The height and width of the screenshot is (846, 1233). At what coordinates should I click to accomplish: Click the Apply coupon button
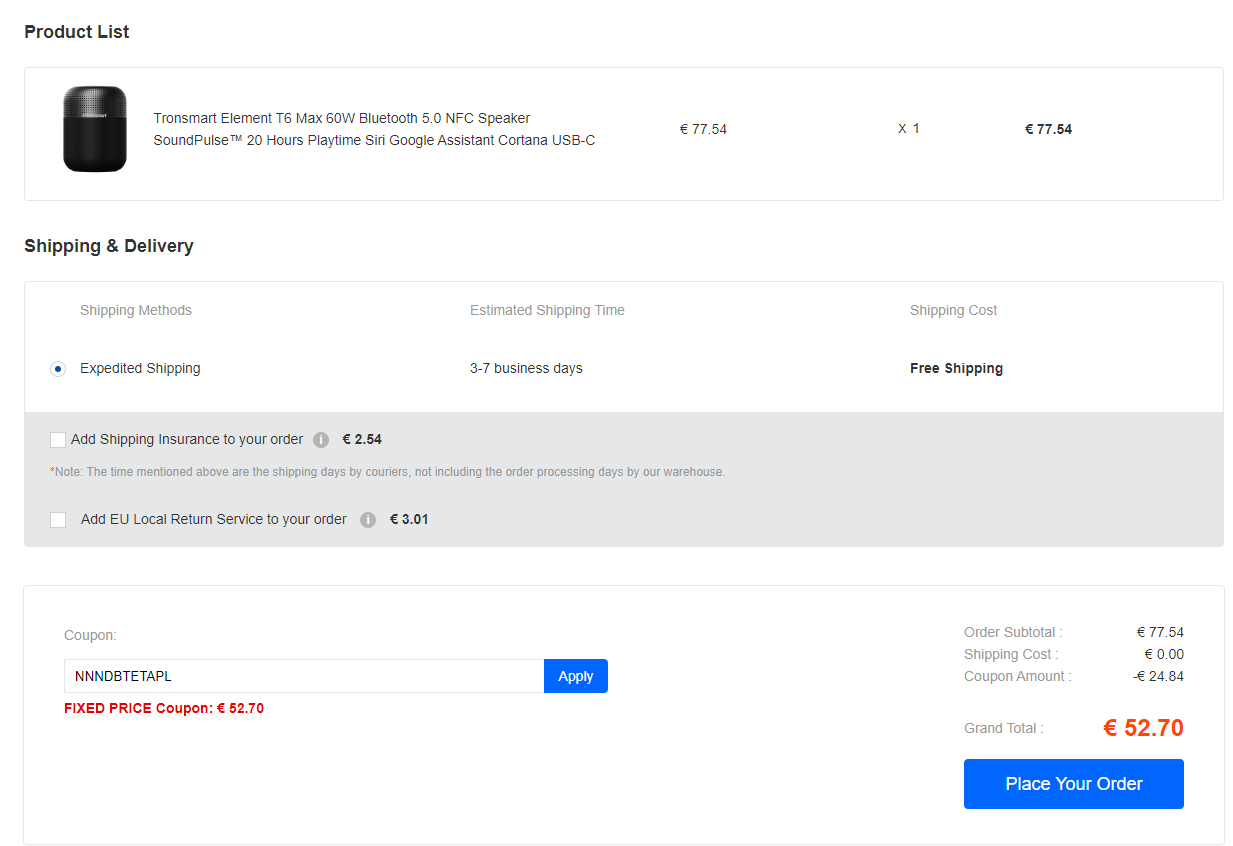[576, 676]
